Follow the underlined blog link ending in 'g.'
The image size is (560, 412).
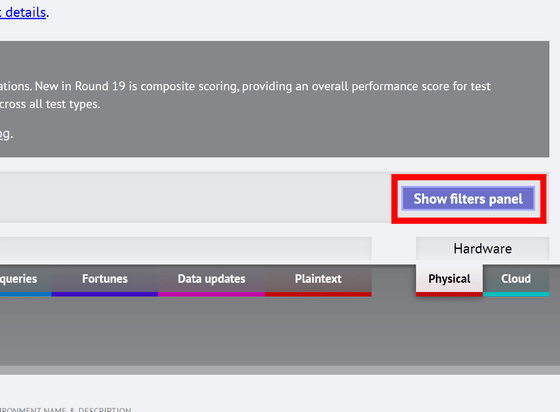[x=6, y=134]
